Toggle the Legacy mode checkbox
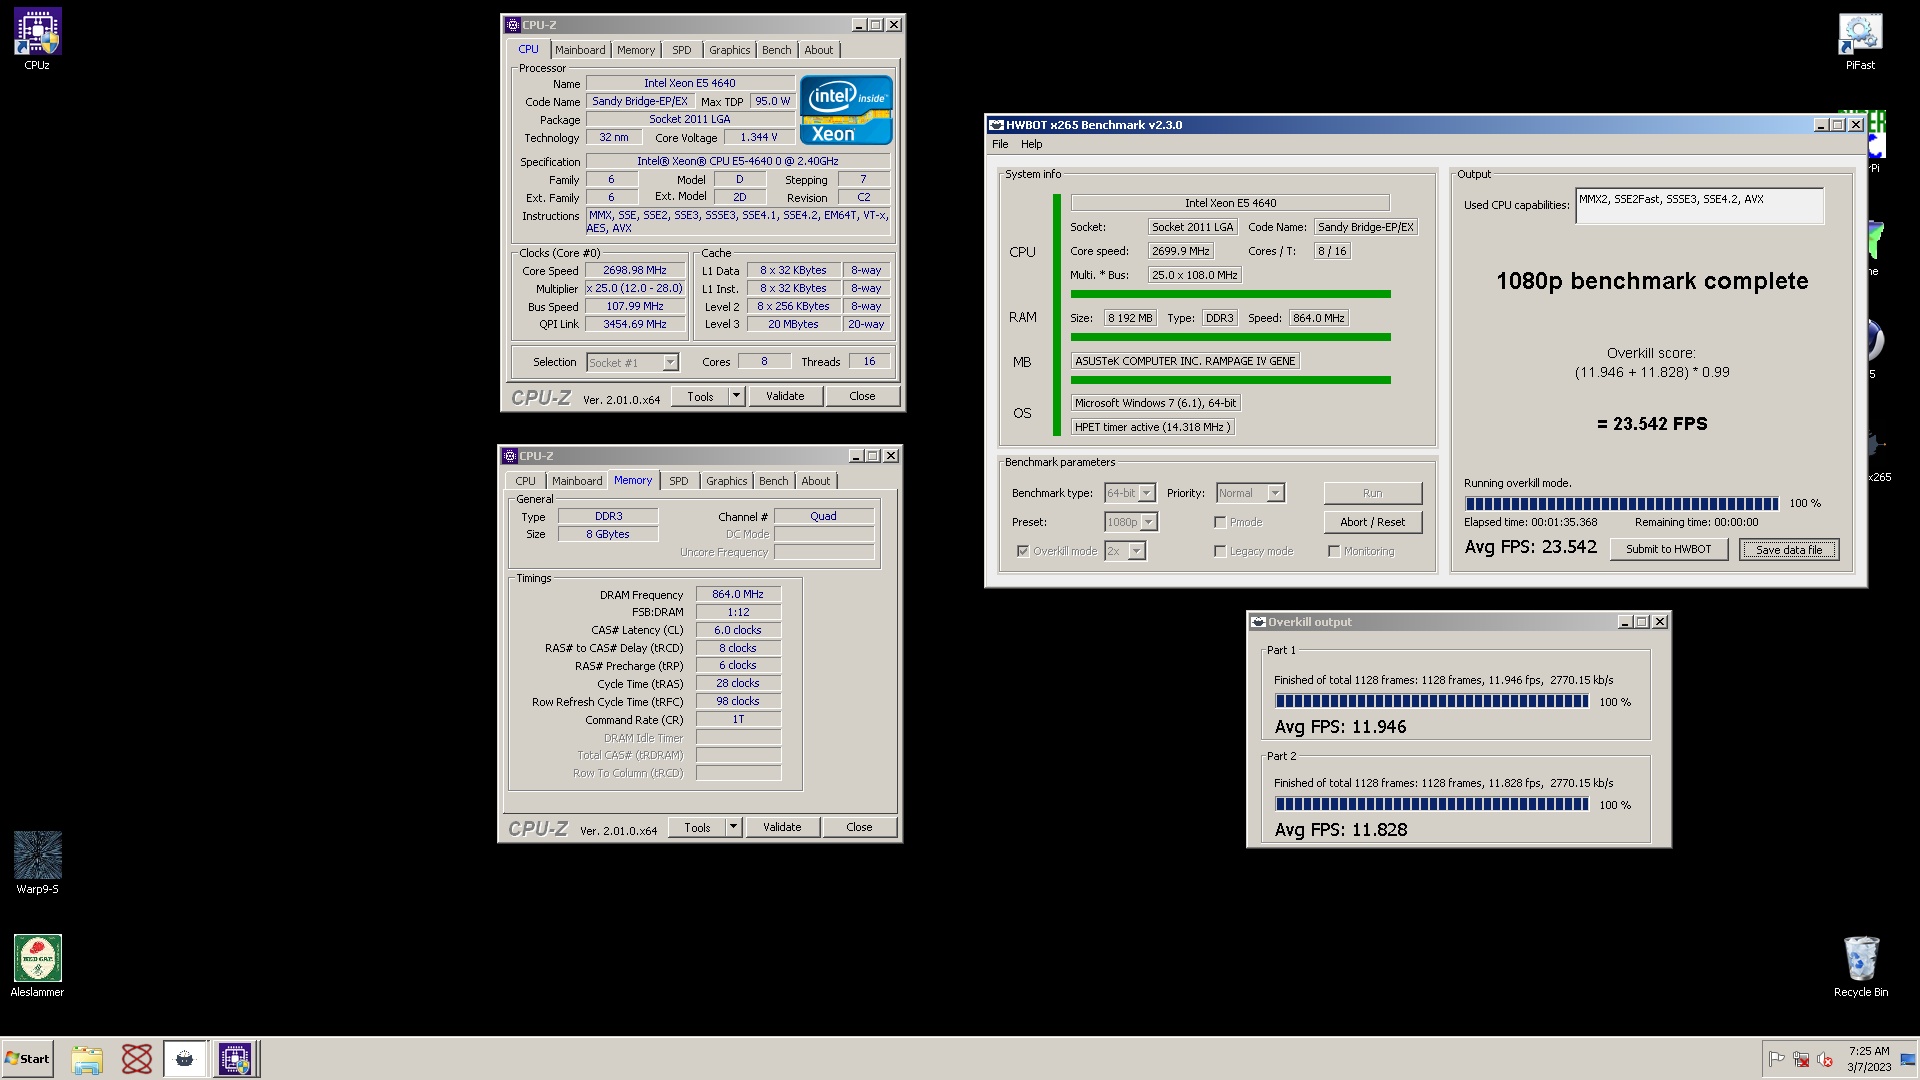Image resolution: width=1920 pixels, height=1080 pixels. coord(1220,551)
